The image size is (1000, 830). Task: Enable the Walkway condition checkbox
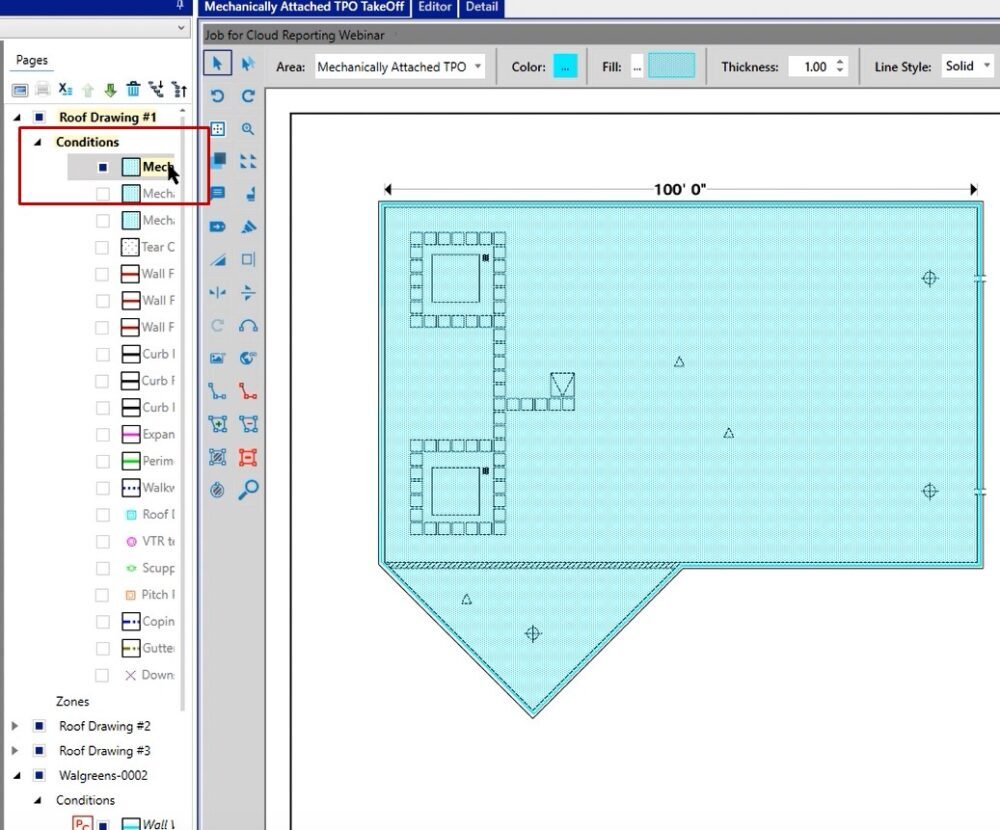point(102,488)
